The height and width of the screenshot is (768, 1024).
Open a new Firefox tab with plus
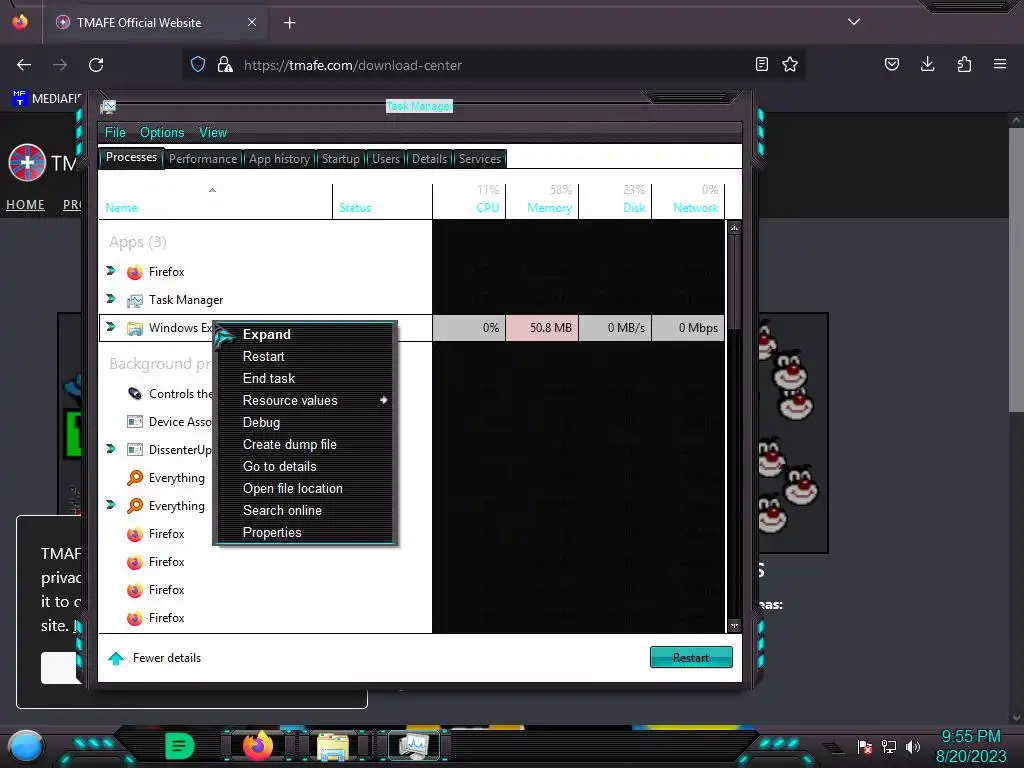click(289, 23)
